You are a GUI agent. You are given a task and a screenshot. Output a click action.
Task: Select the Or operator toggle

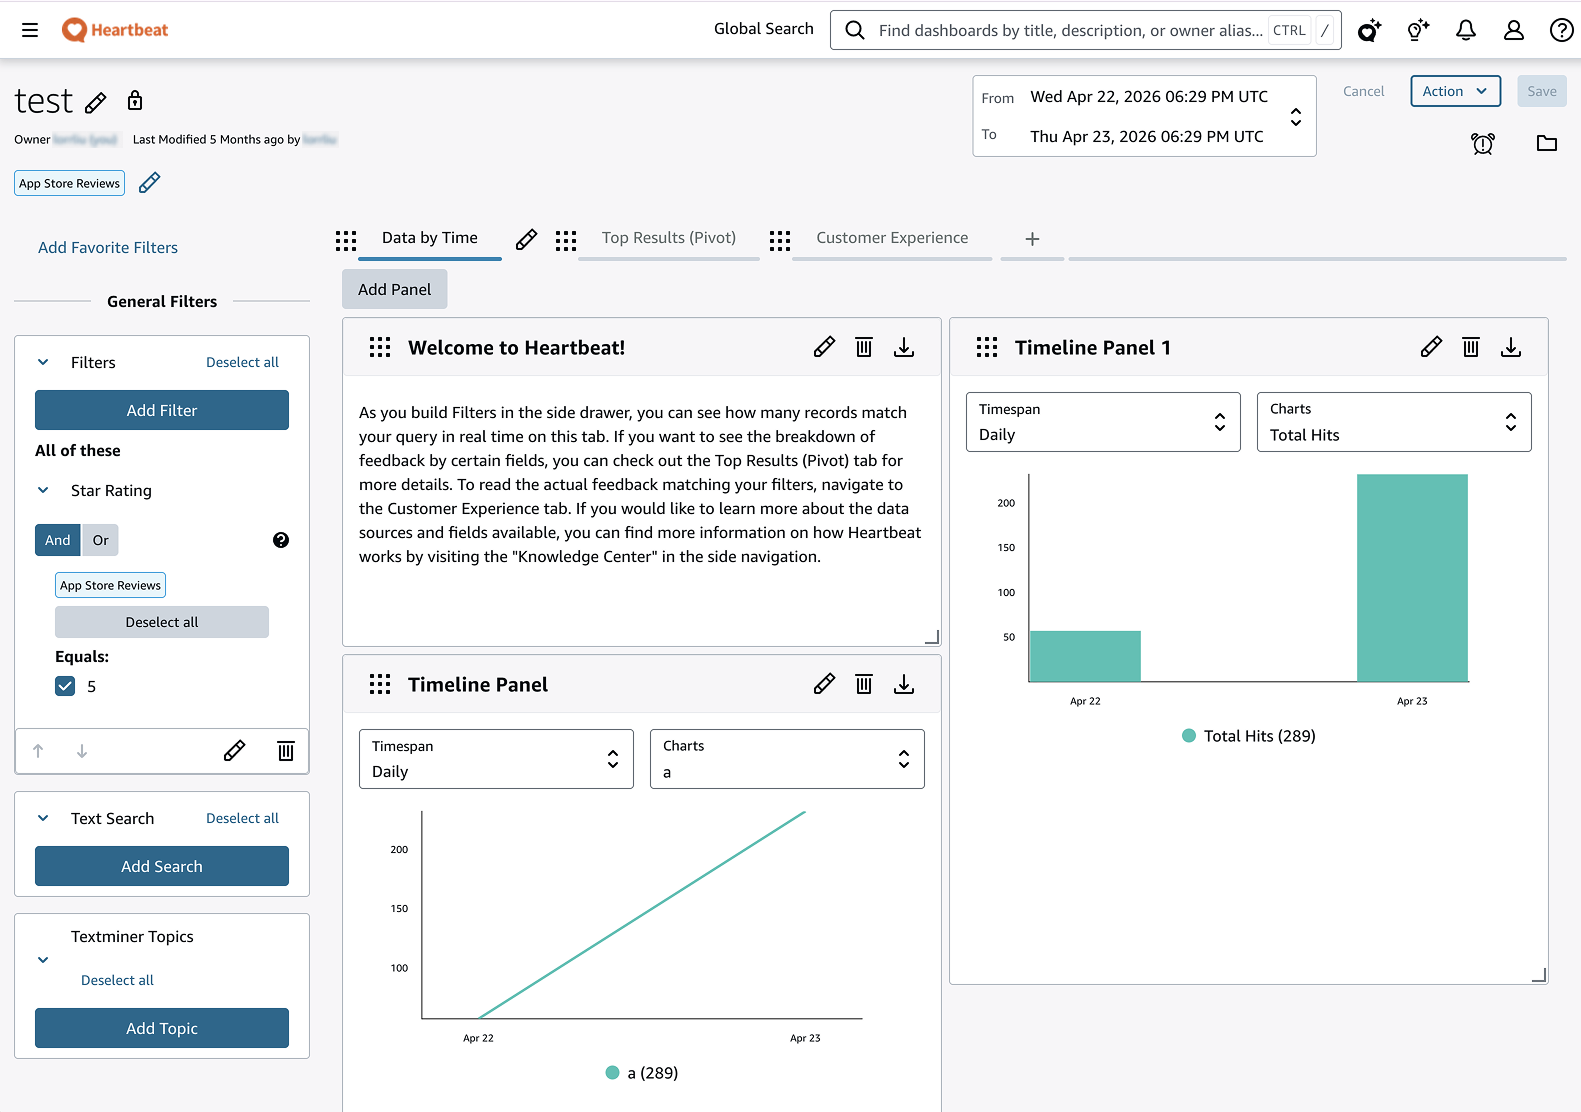tap(101, 540)
